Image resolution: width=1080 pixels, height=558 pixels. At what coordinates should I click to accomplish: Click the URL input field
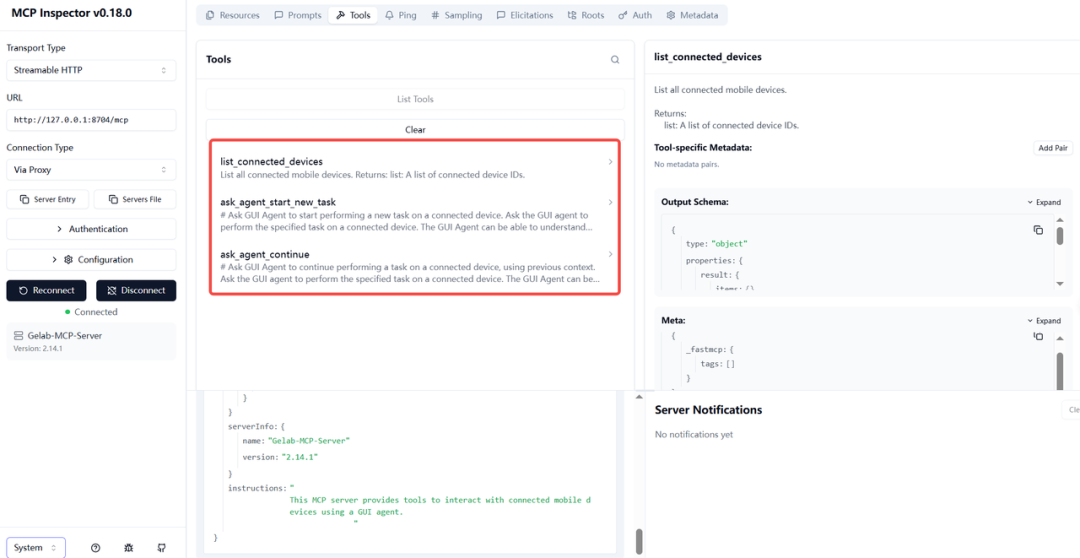91,120
